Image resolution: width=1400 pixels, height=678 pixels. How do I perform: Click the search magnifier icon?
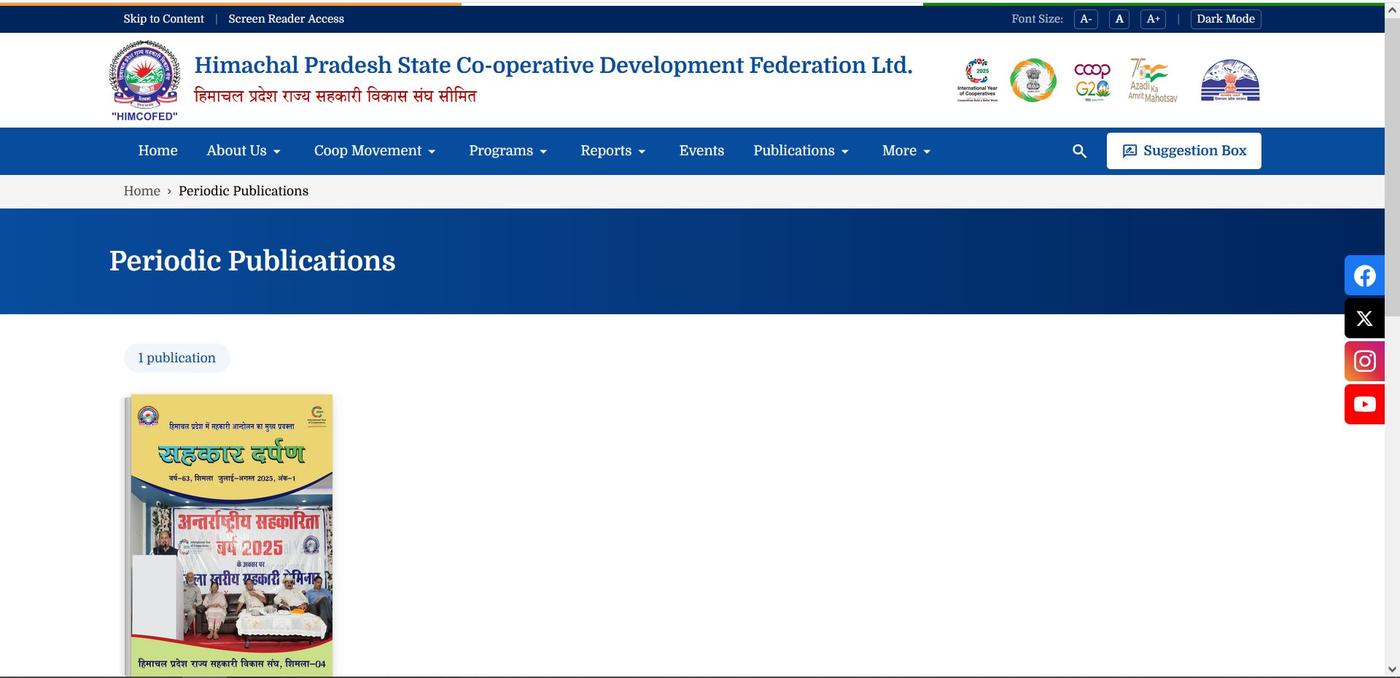point(1079,151)
